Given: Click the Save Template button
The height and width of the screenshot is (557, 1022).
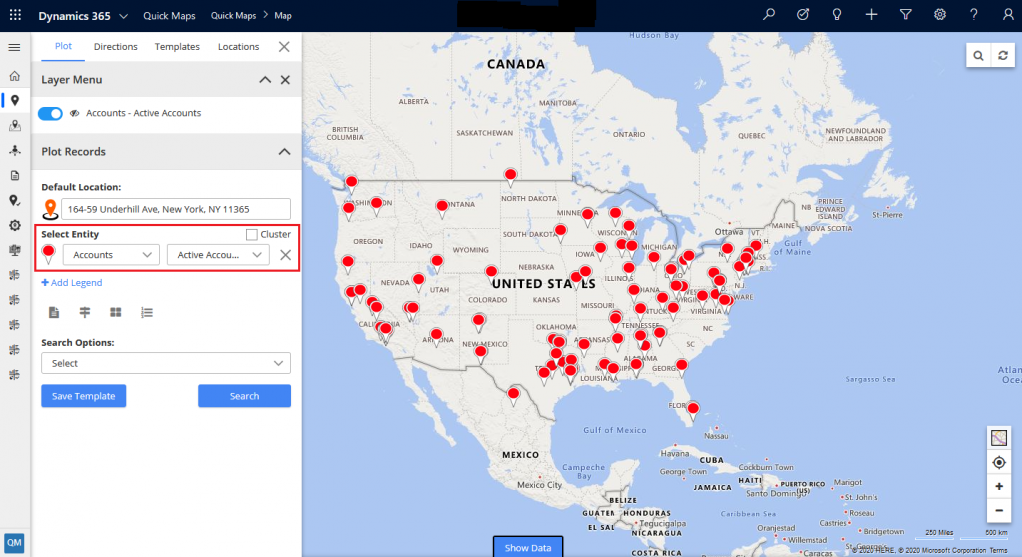Looking at the screenshot, I should tap(83, 396).
